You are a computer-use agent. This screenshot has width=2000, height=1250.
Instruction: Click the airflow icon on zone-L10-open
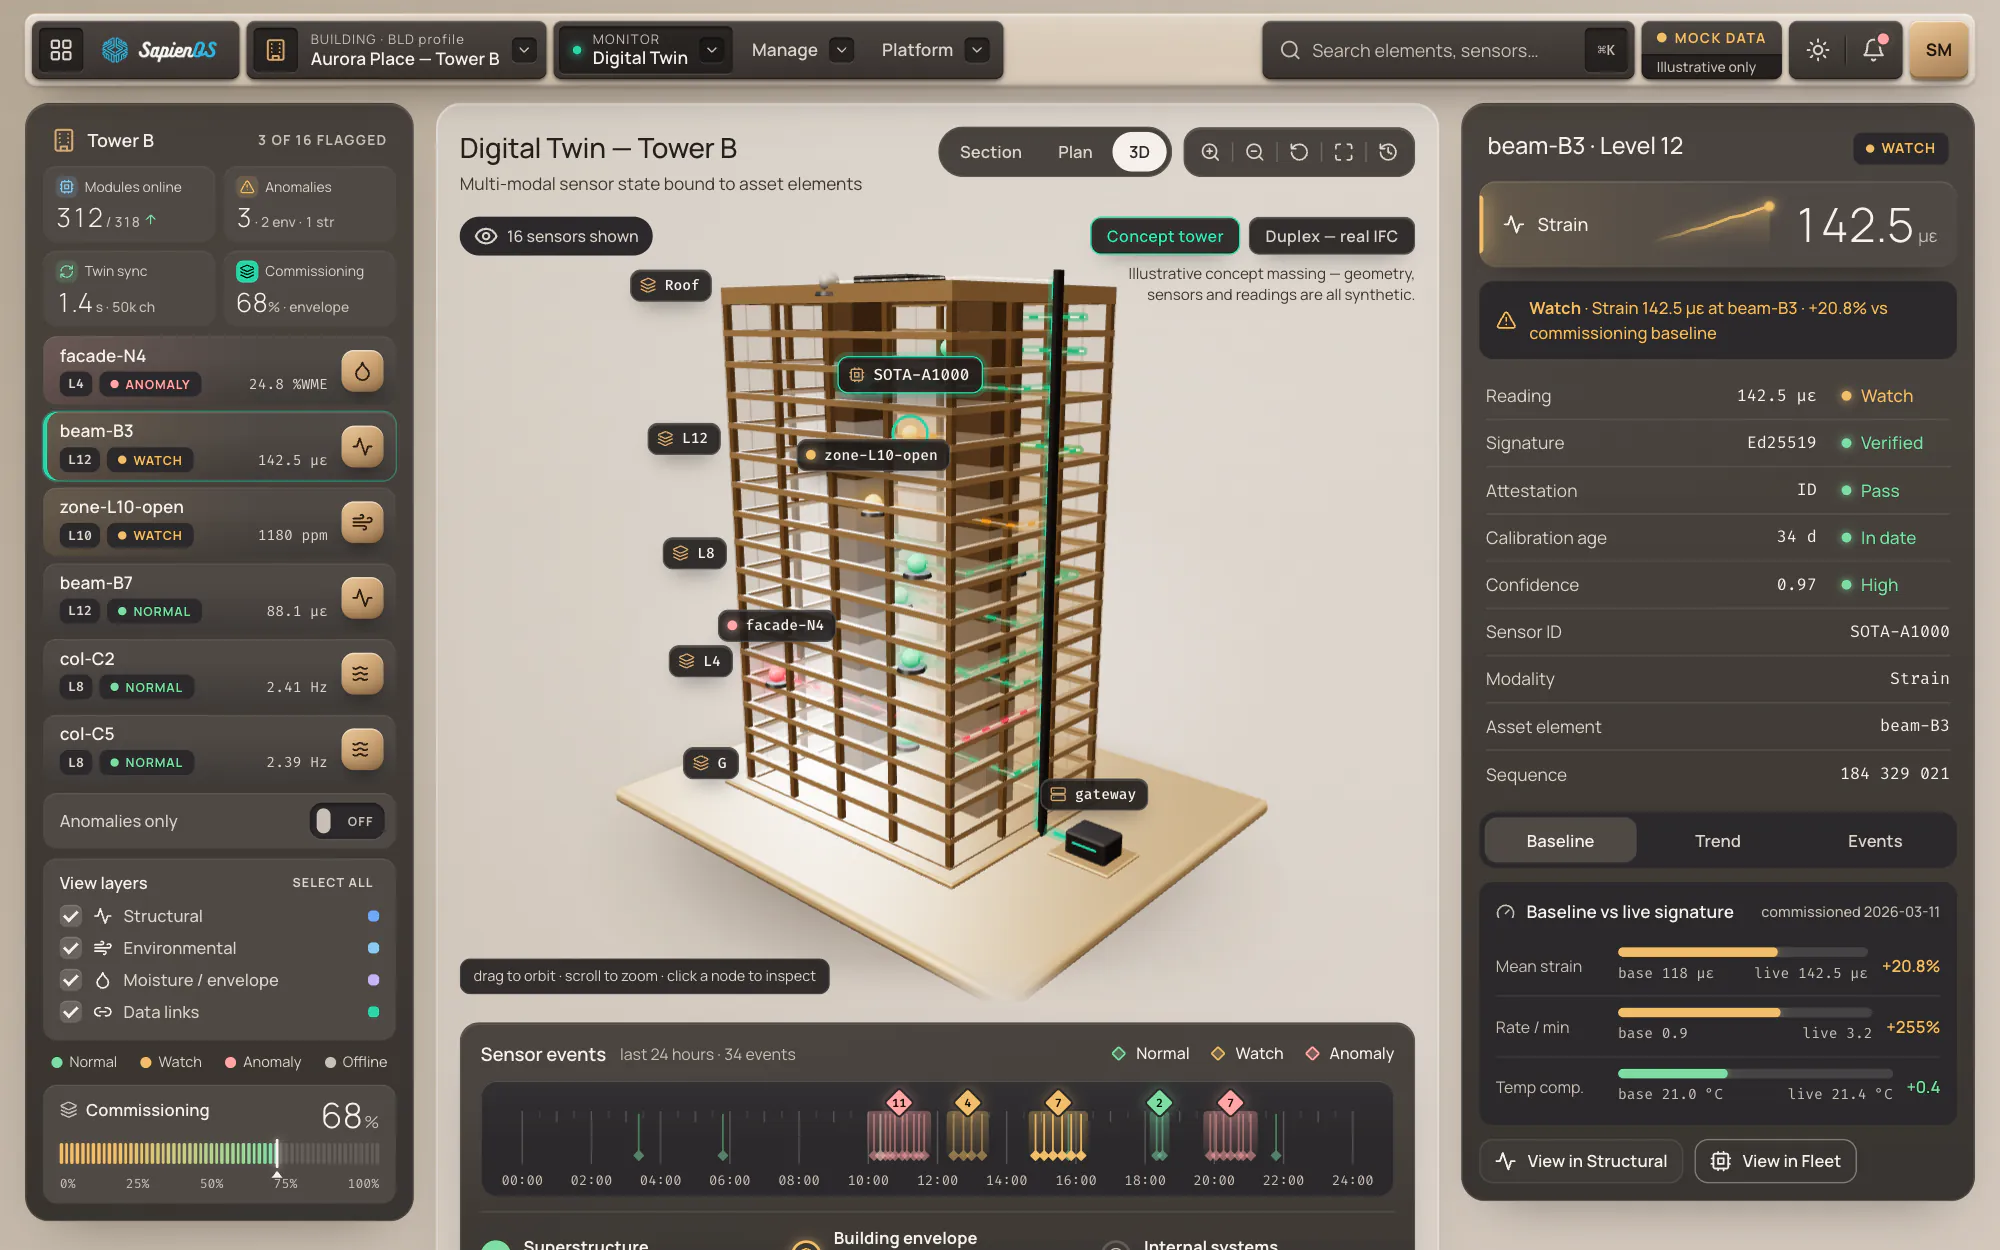coord(362,522)
